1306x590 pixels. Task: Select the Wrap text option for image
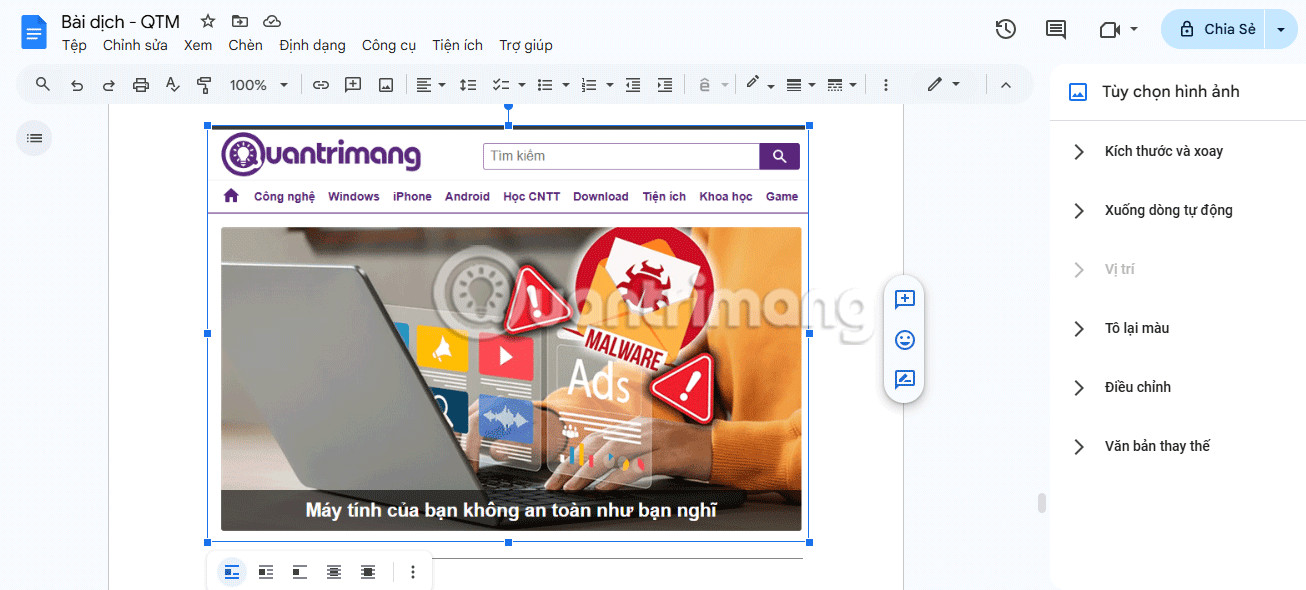click(x=265, y=571)
